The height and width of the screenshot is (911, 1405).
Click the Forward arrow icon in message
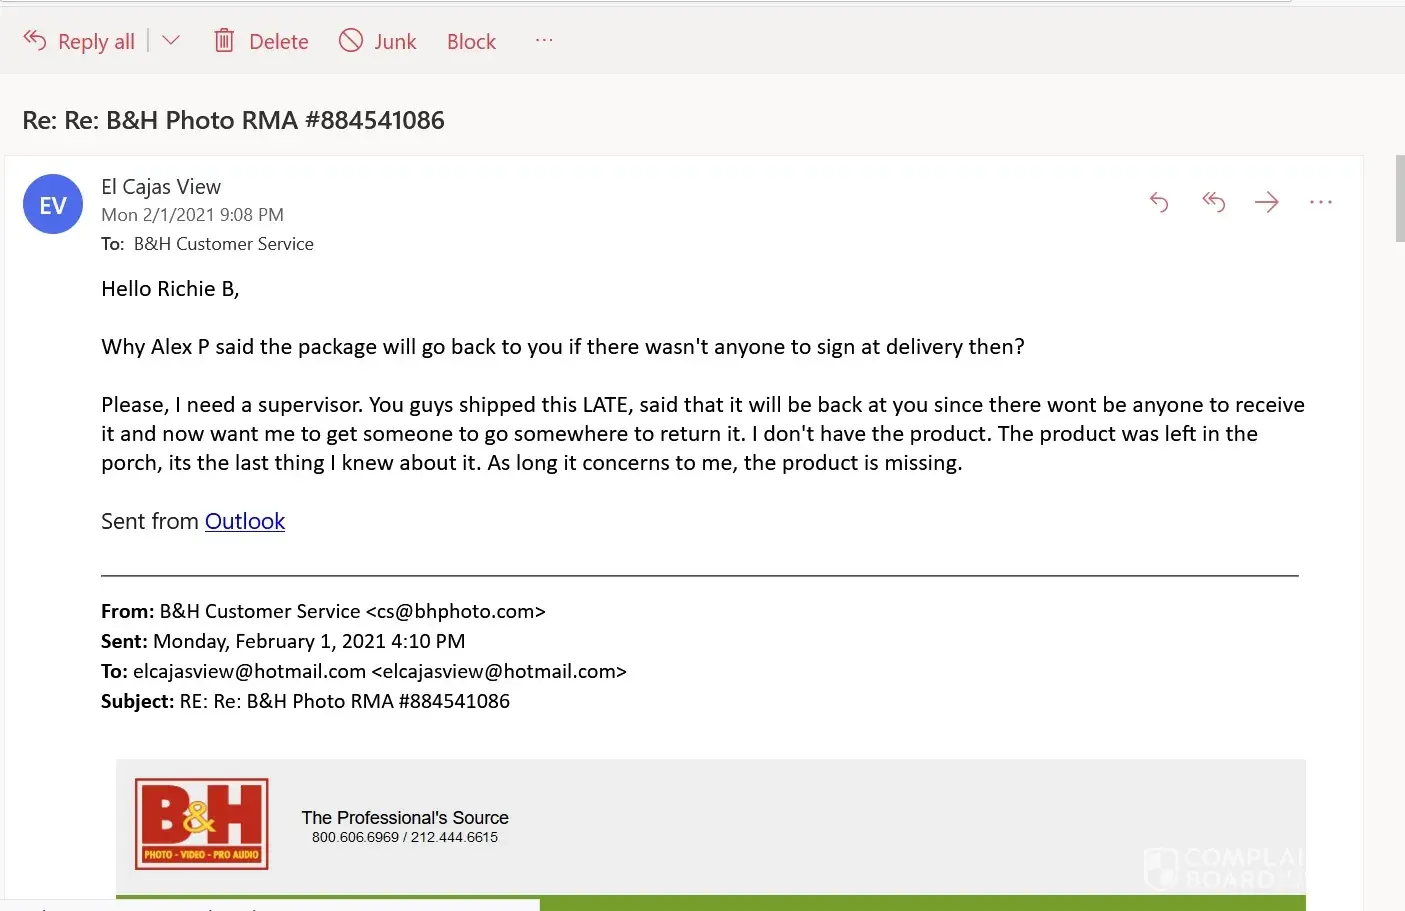[x=1267, y=202]
